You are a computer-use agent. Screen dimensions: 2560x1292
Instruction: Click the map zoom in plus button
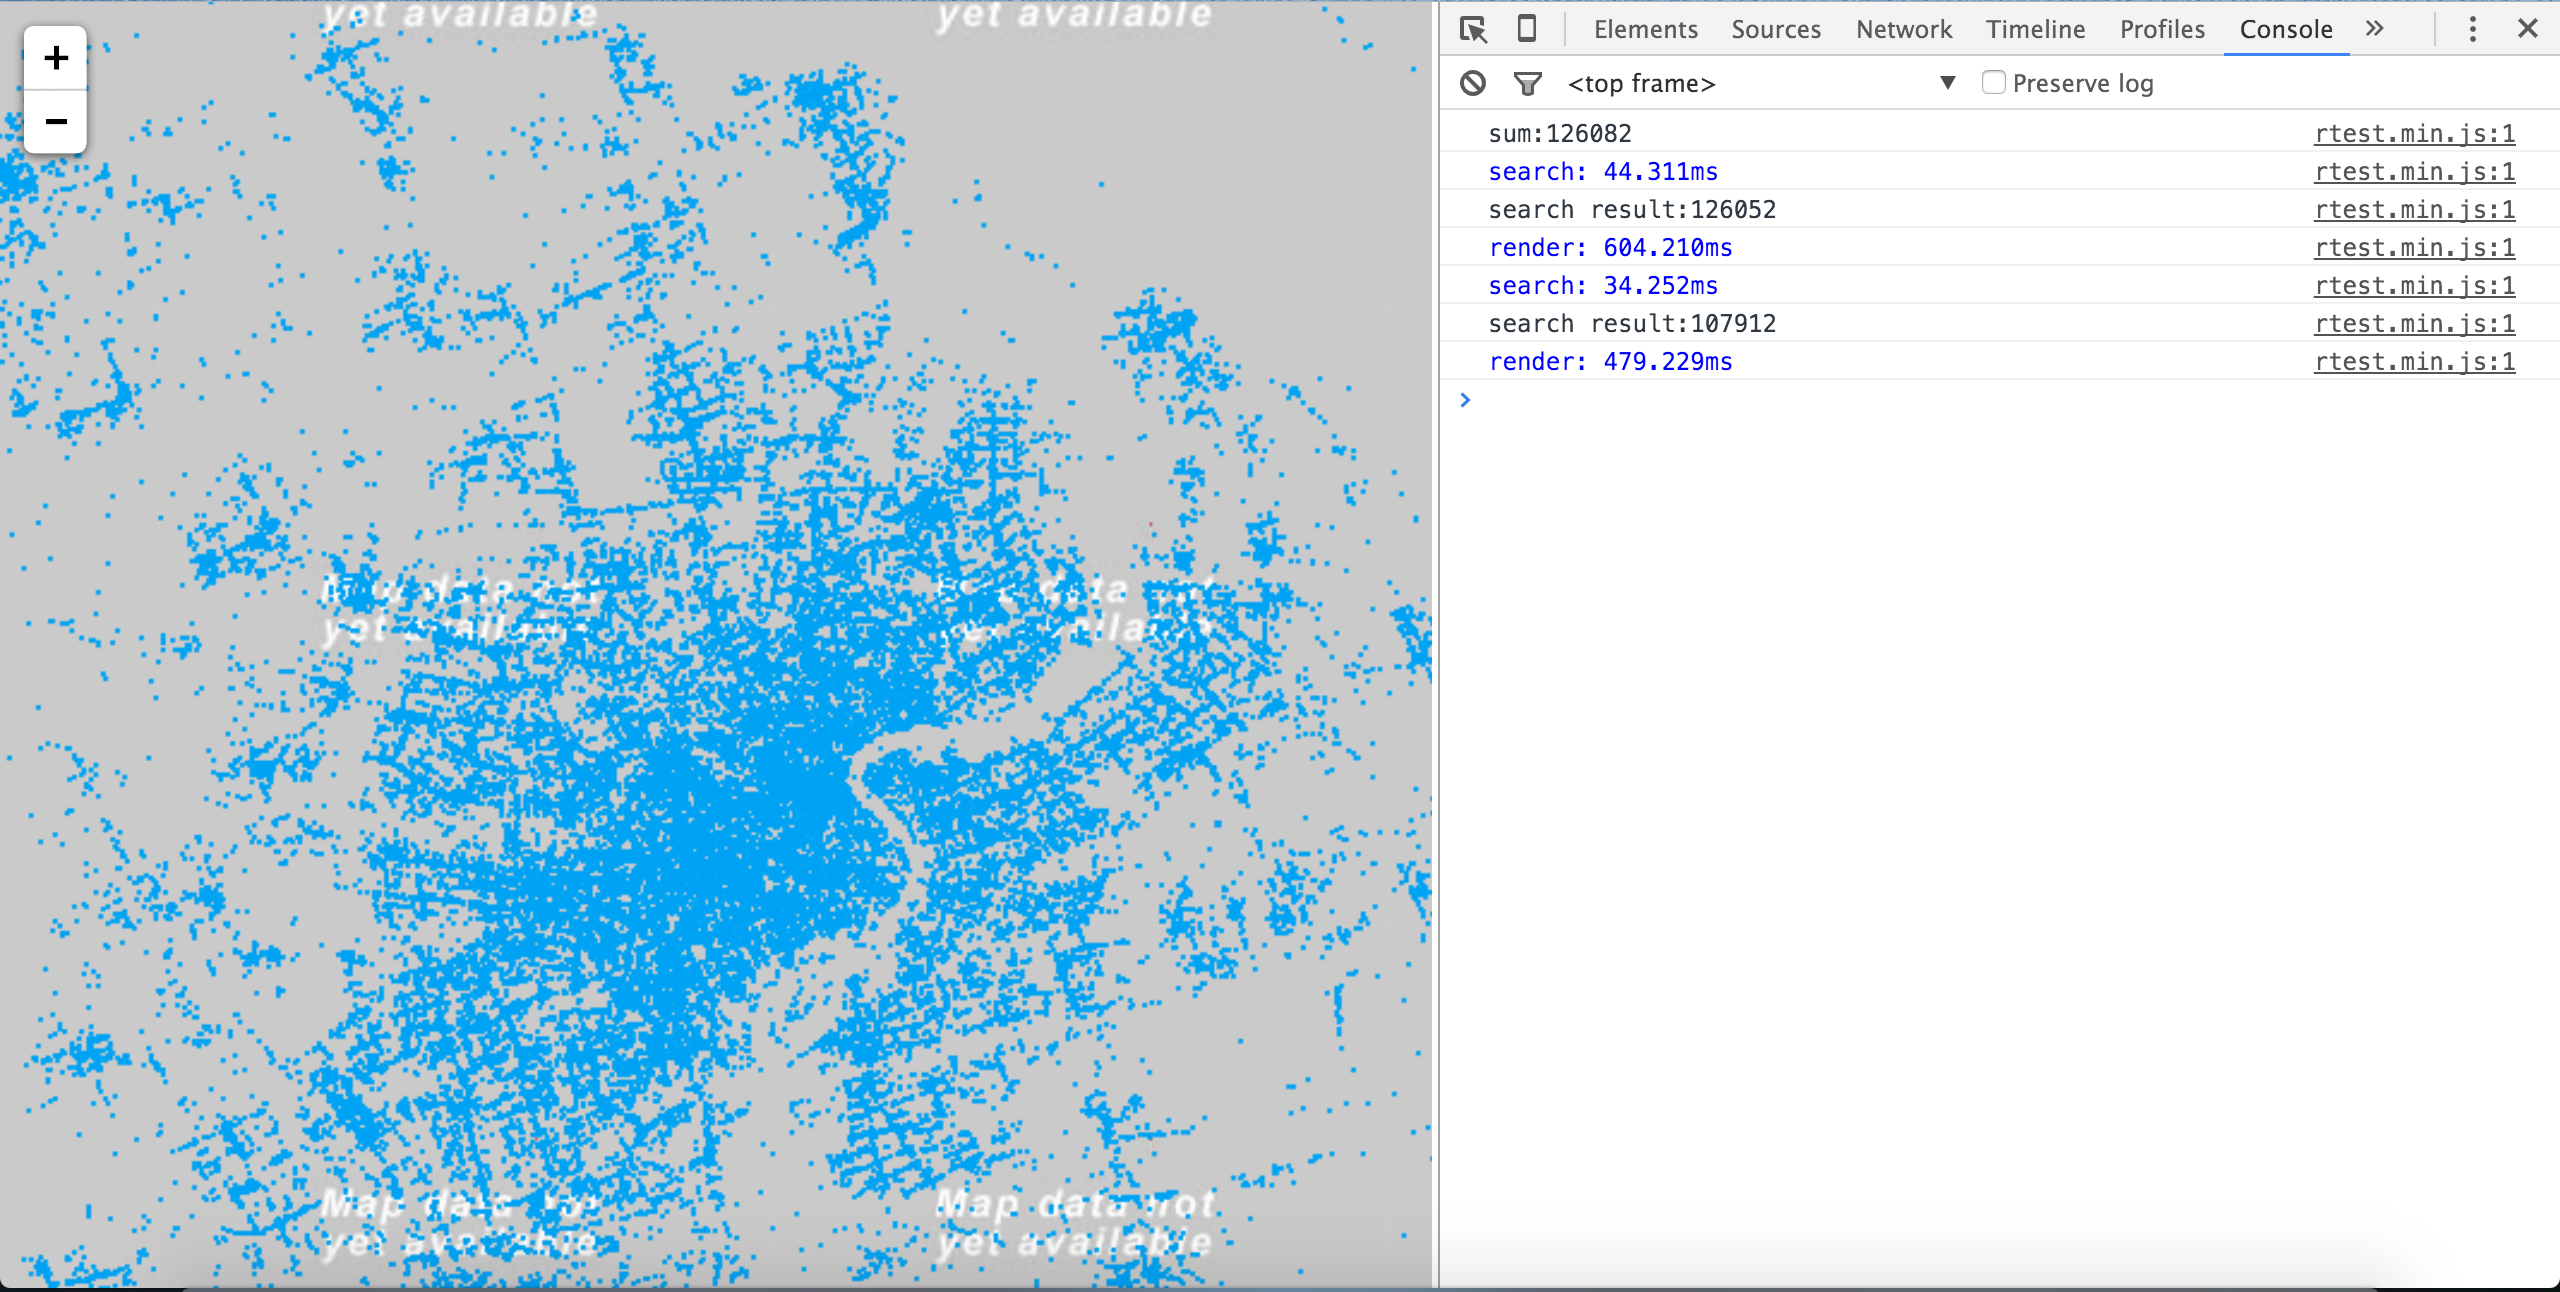pos(56,58)
